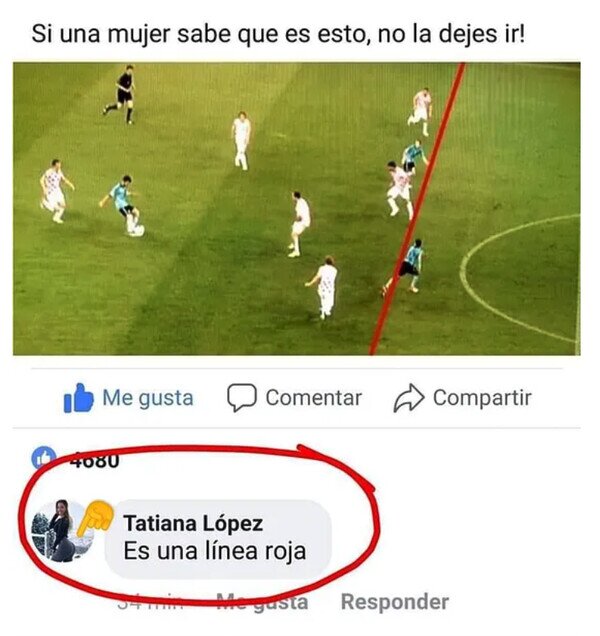Click the comment text 'Es una línea roja'

pyautogui.click(x=215, y=551)
